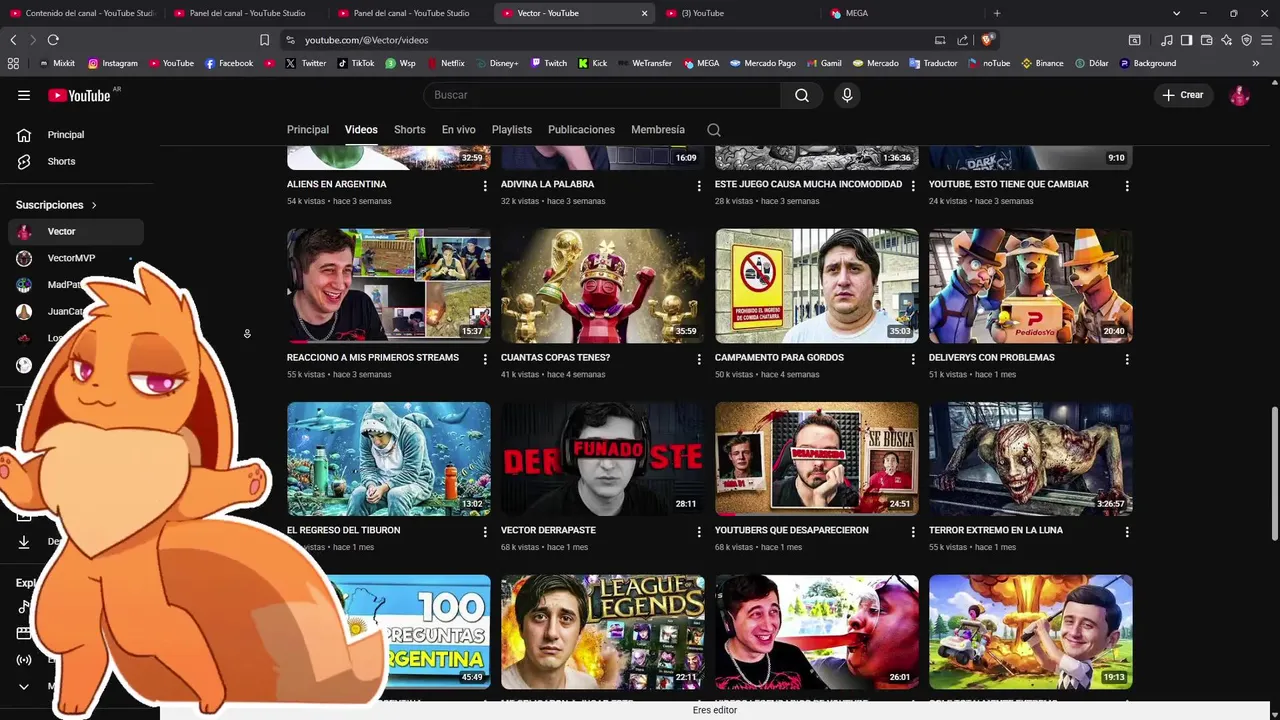Open the tab list dropdown arrow

coord(1176,13)
